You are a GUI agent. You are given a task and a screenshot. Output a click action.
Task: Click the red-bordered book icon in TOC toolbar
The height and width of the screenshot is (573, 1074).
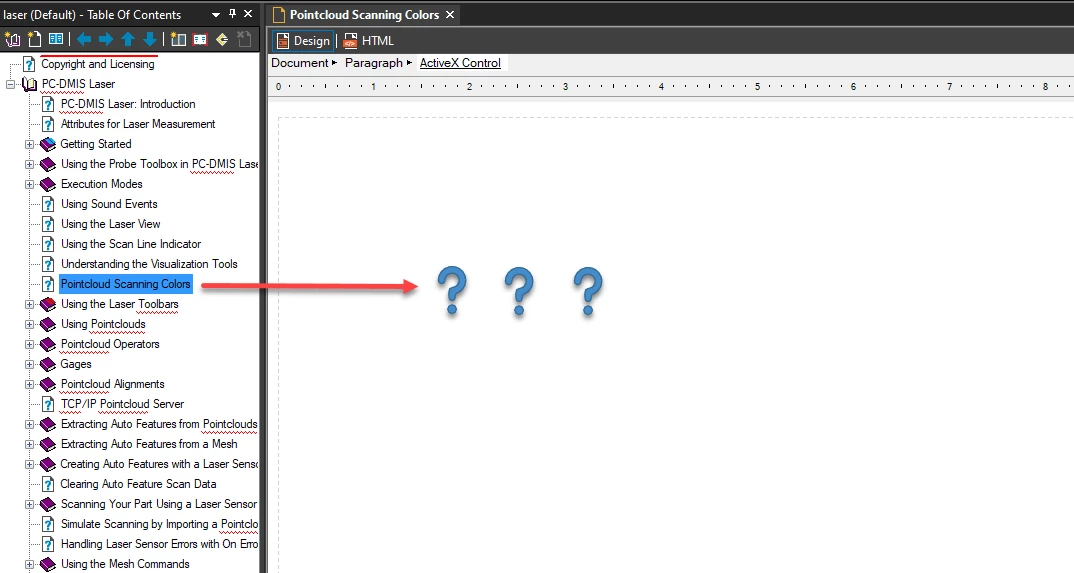[x=200, y=40]
